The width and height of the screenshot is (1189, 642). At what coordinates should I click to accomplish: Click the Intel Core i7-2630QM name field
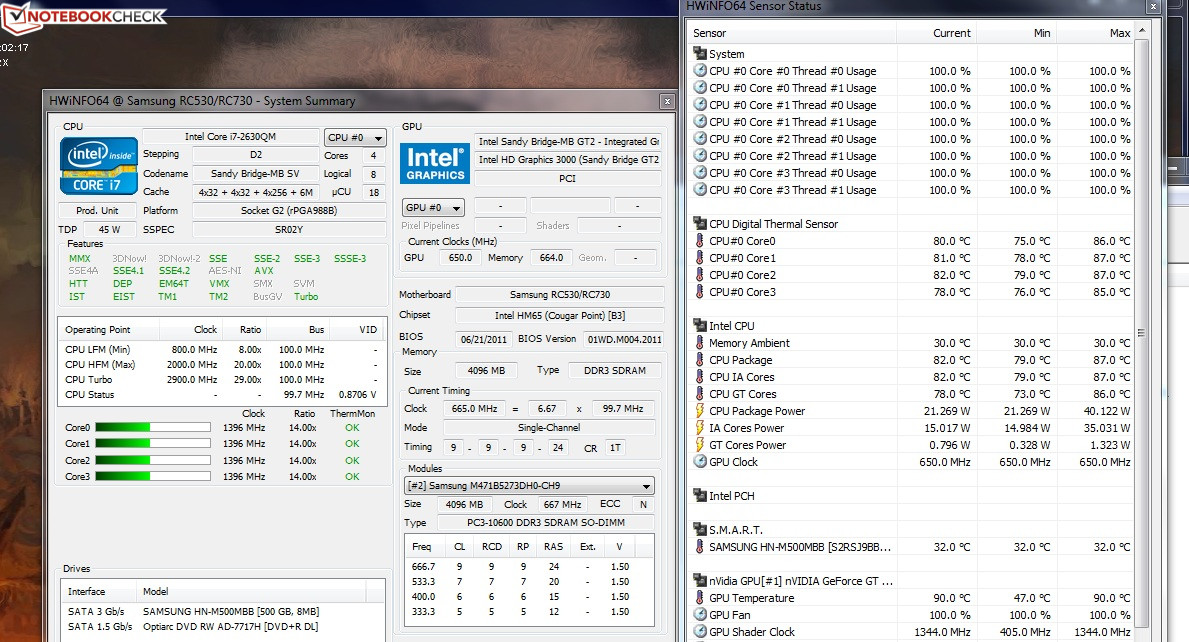(231, 136)
